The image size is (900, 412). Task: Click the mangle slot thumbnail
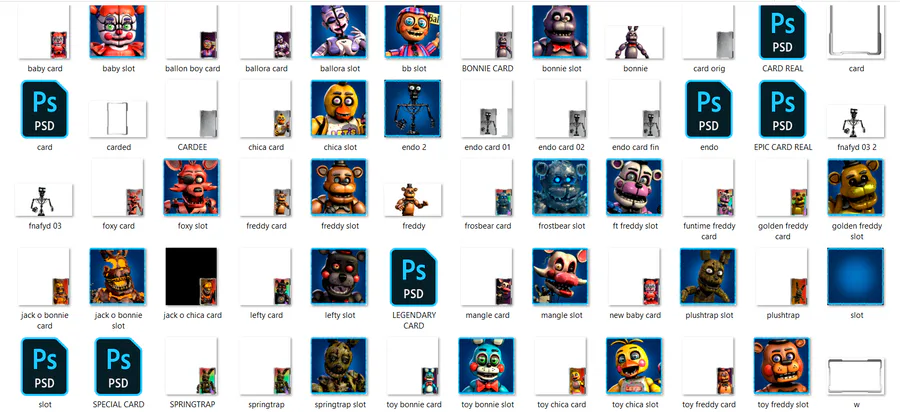[561, 277]
